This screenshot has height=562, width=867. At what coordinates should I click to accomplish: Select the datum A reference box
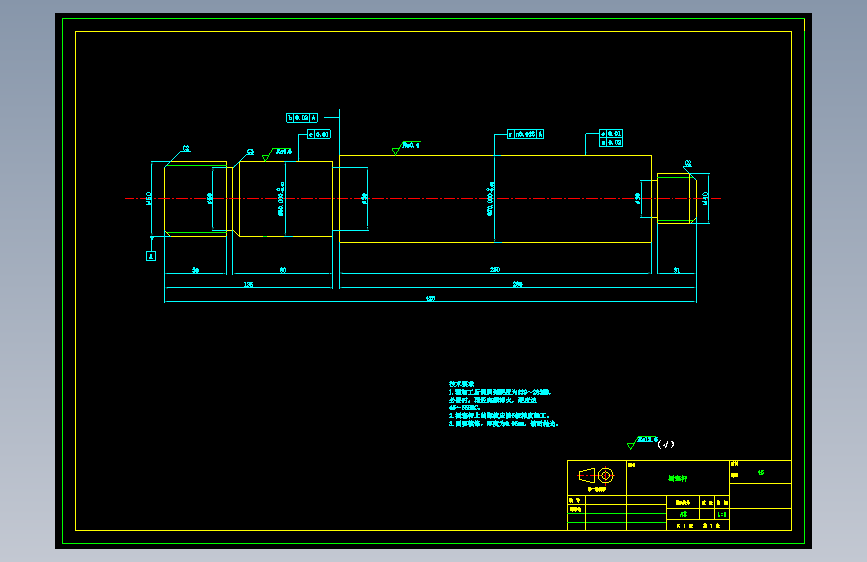[151, 256]
